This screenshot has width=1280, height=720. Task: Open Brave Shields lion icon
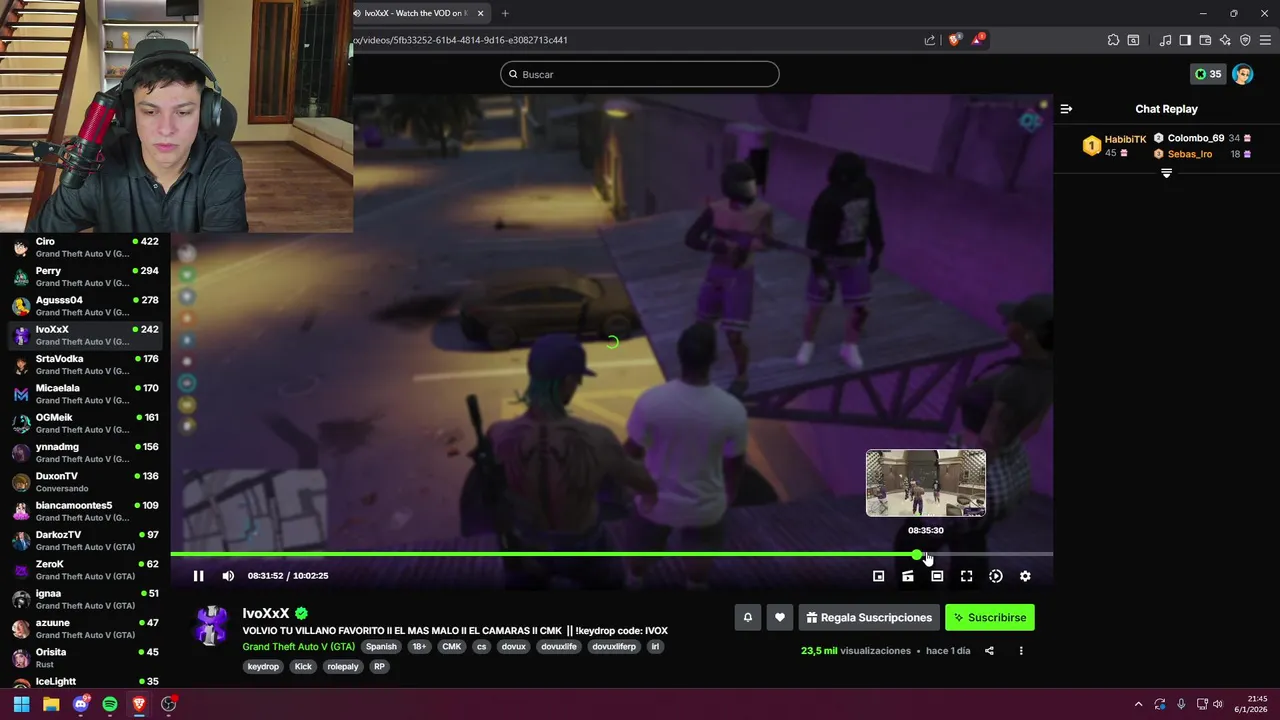954,40
